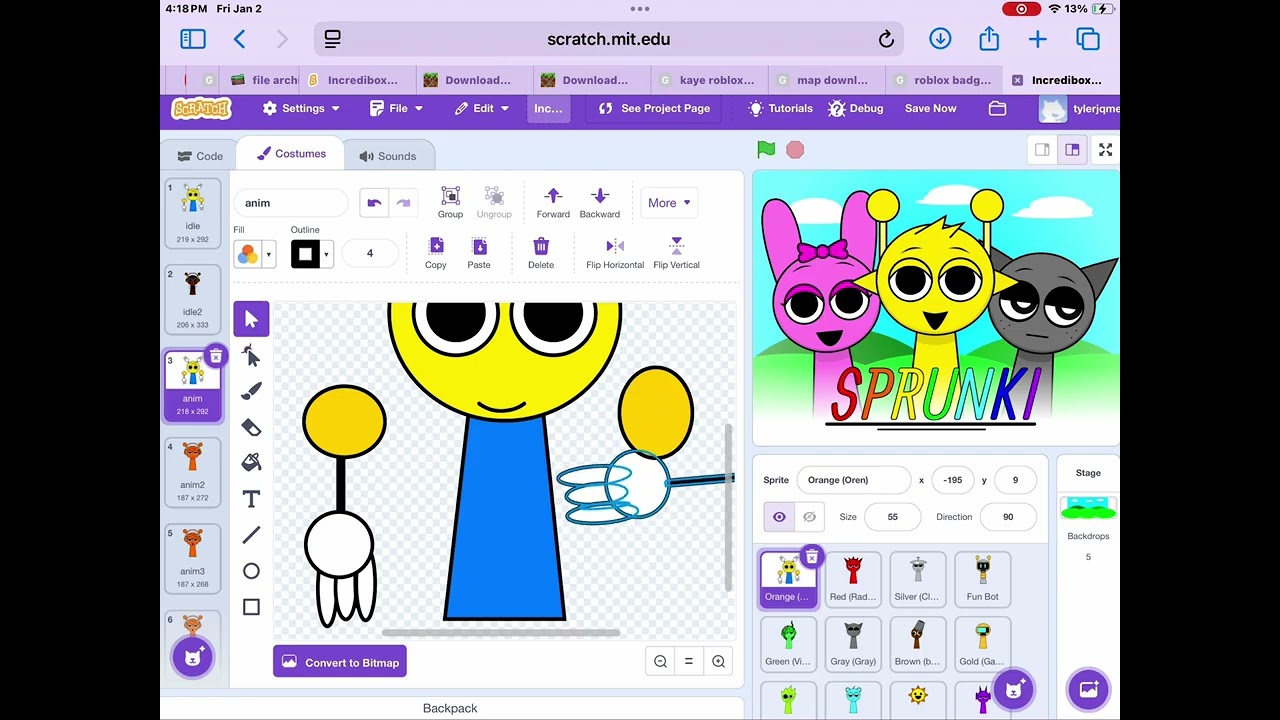
Task: Switch to small stage layout
Action: (1042, 150)
